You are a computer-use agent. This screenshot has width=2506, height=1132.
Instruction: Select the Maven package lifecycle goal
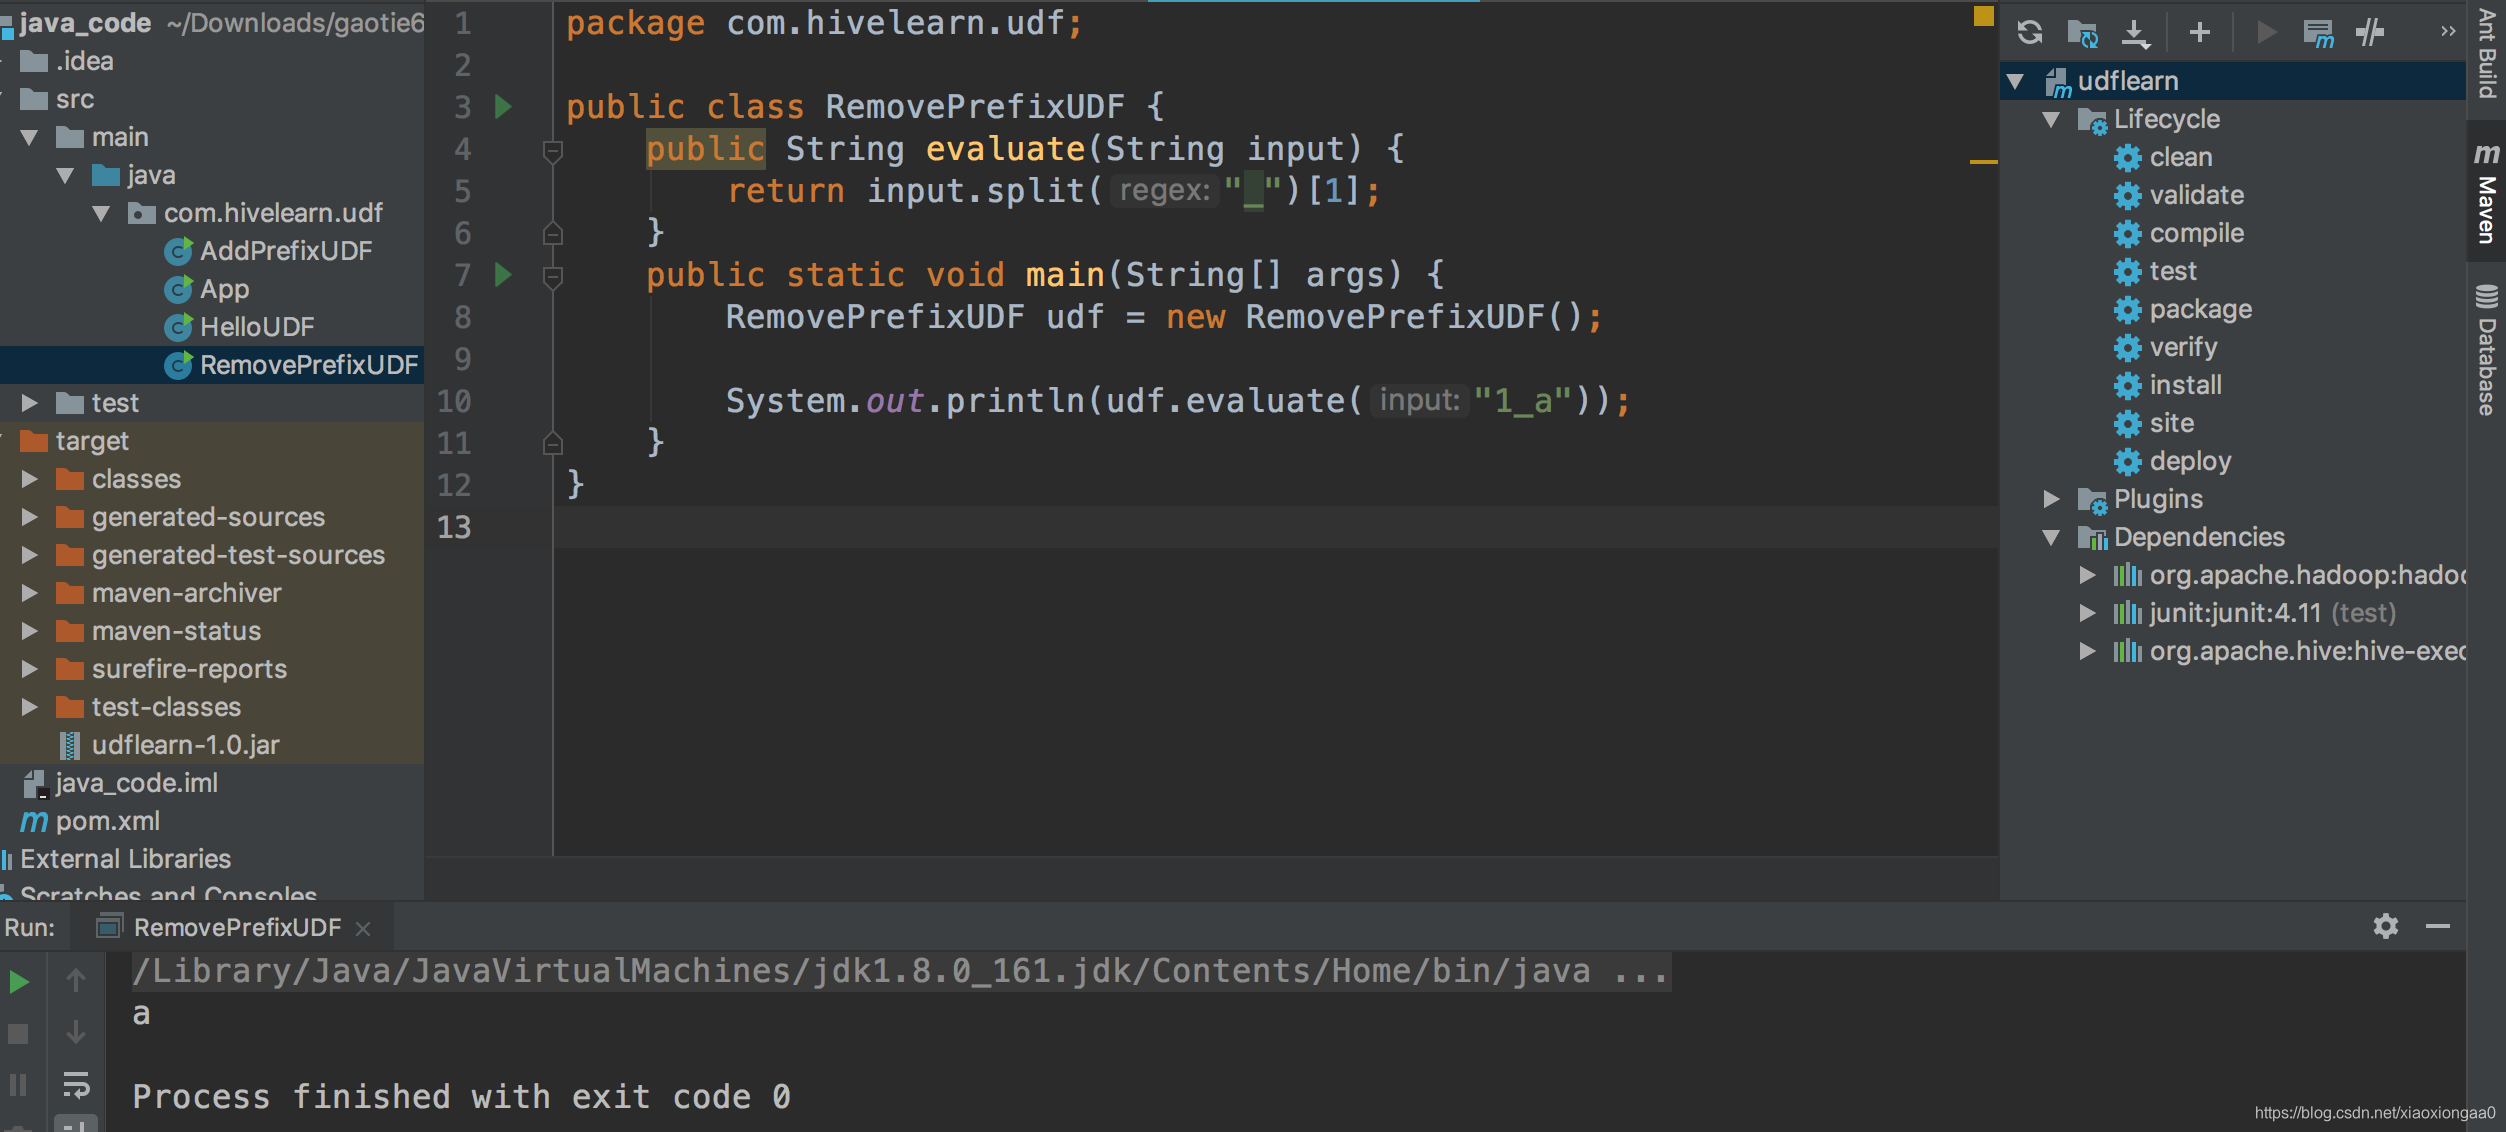tap(2200, 309)
